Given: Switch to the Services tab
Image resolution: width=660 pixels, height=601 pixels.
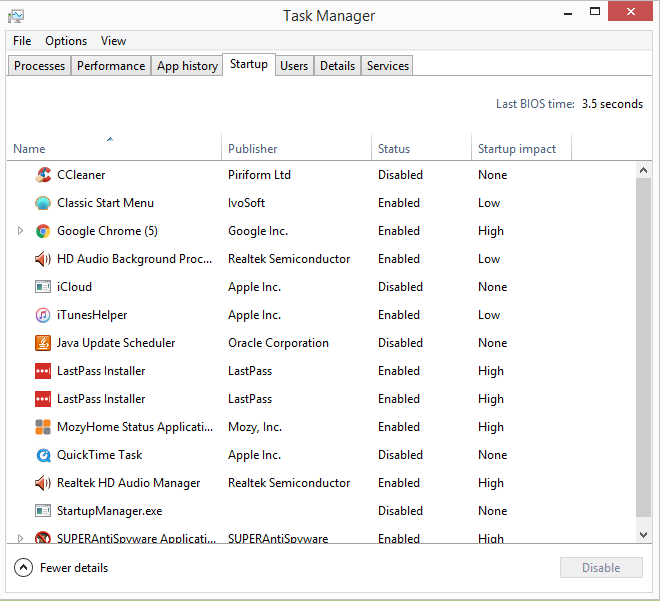Looking at the screenshot, I should pos(388,66).
